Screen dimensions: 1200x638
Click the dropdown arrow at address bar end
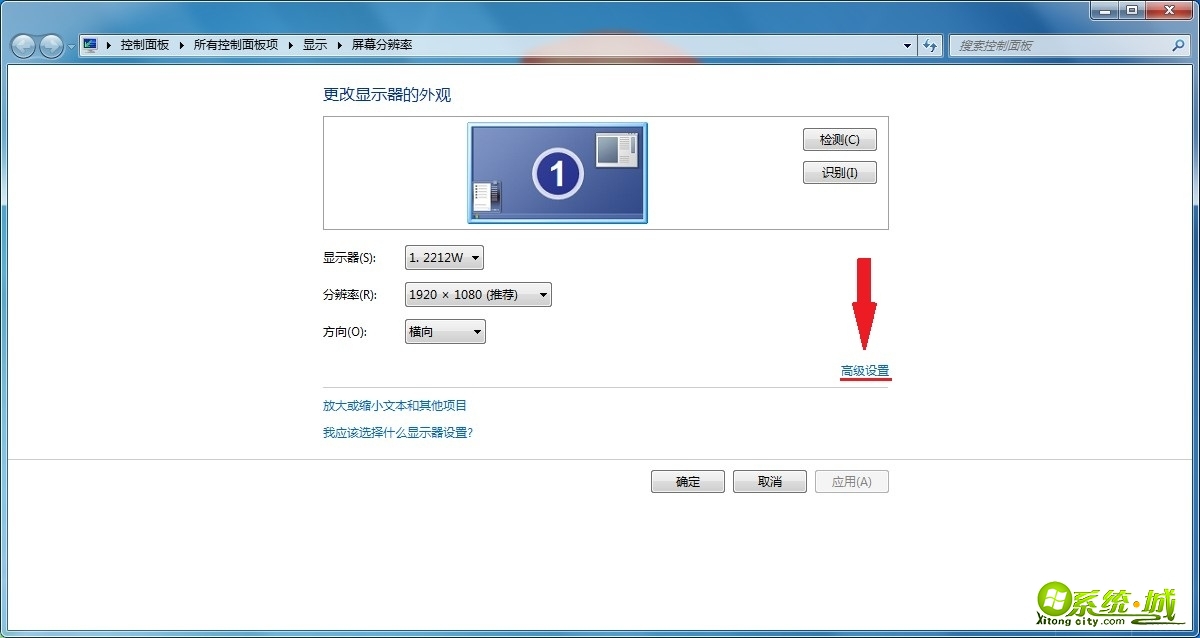click(x=906, y=45)
